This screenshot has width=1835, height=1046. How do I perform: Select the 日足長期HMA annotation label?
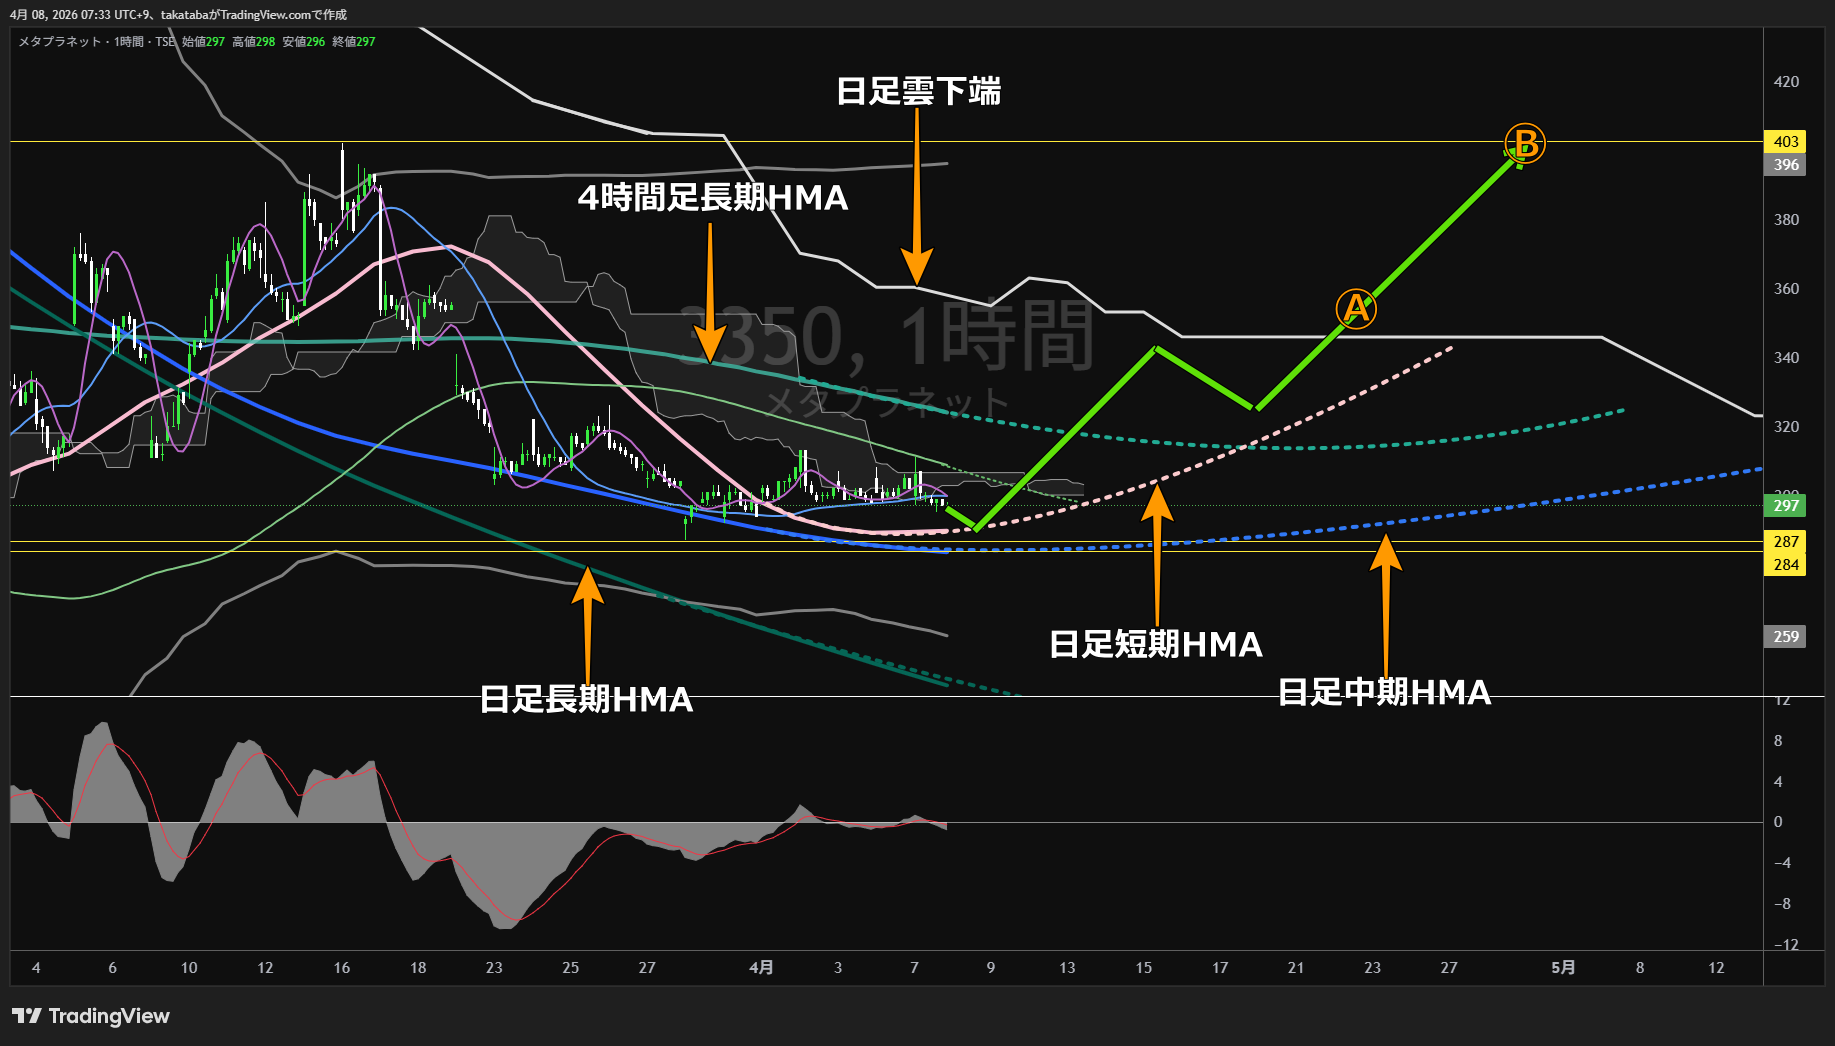click(x=587, y=699)
